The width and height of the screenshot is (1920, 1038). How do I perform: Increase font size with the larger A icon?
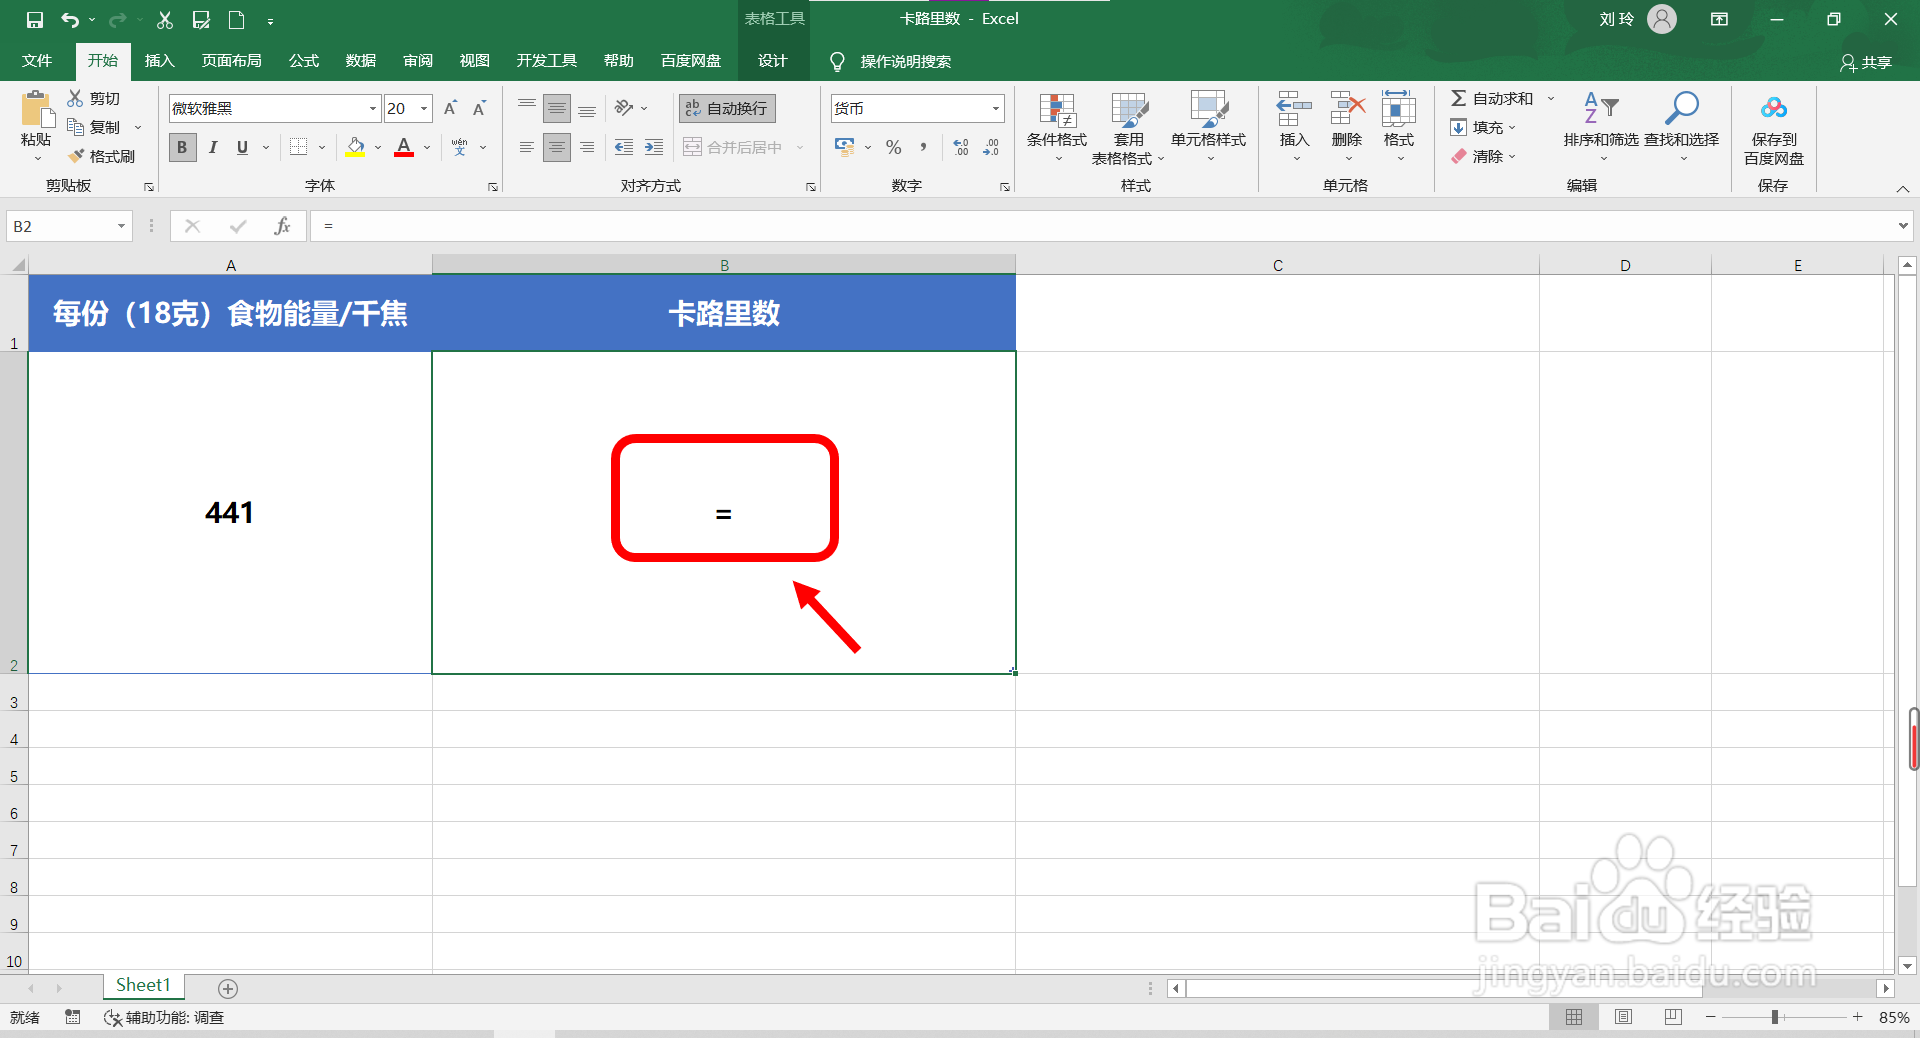(x=450, y=108)
